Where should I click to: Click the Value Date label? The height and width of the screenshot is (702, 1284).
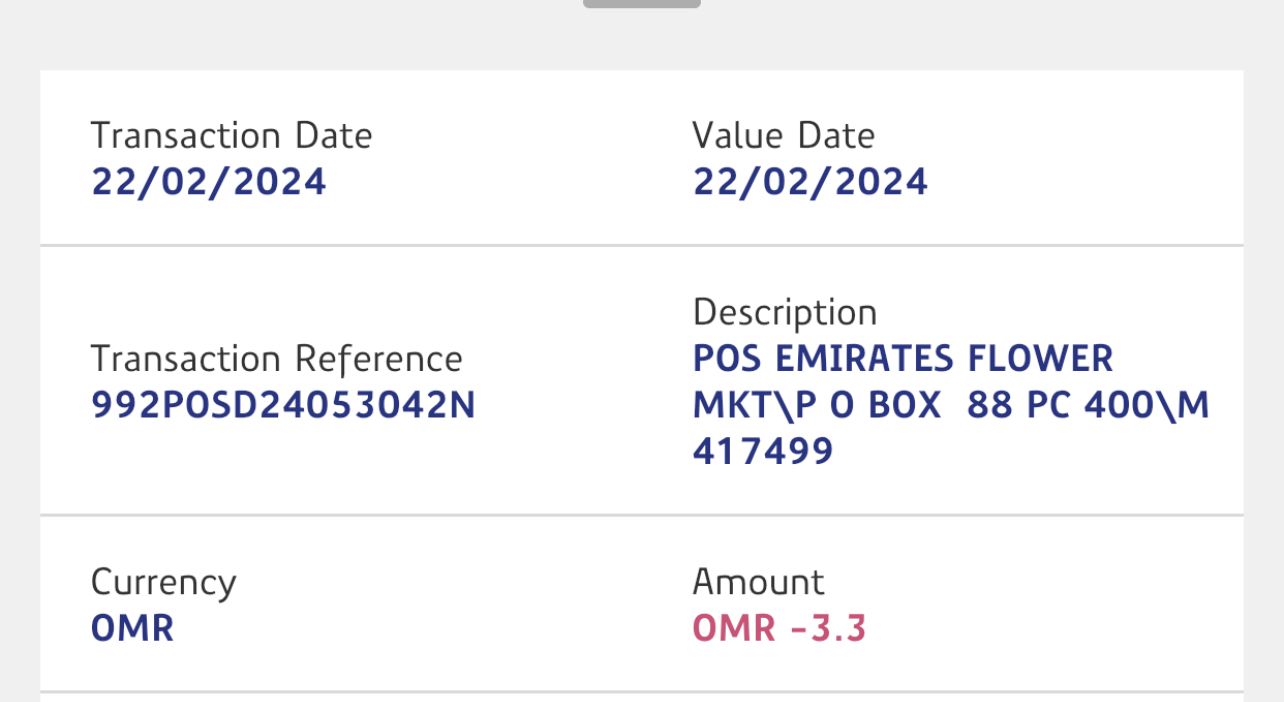coord(783,136)
